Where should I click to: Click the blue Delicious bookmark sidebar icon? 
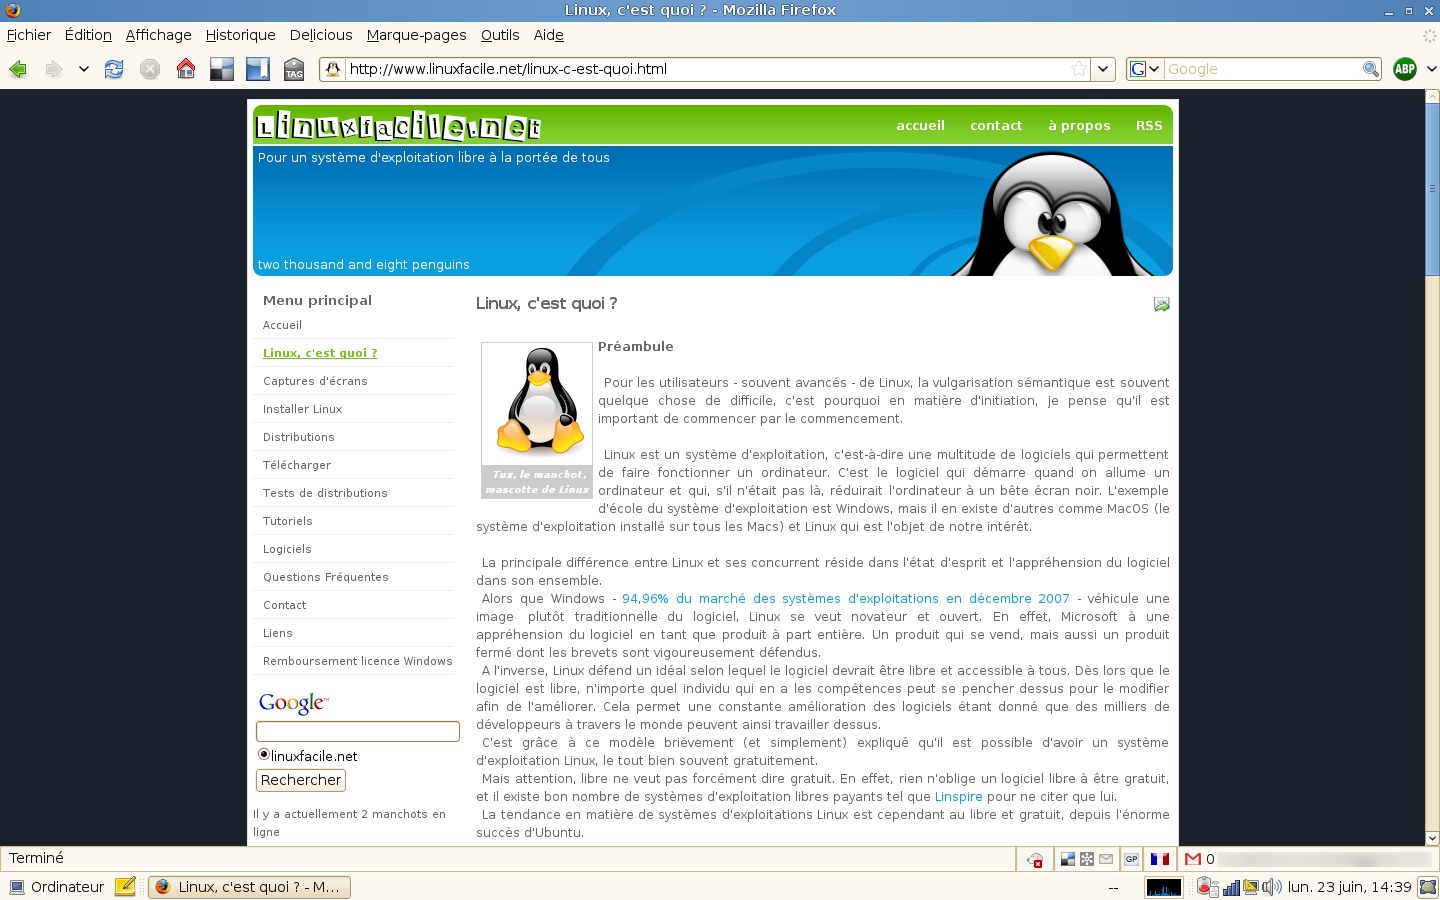click(x=258, y=69)
